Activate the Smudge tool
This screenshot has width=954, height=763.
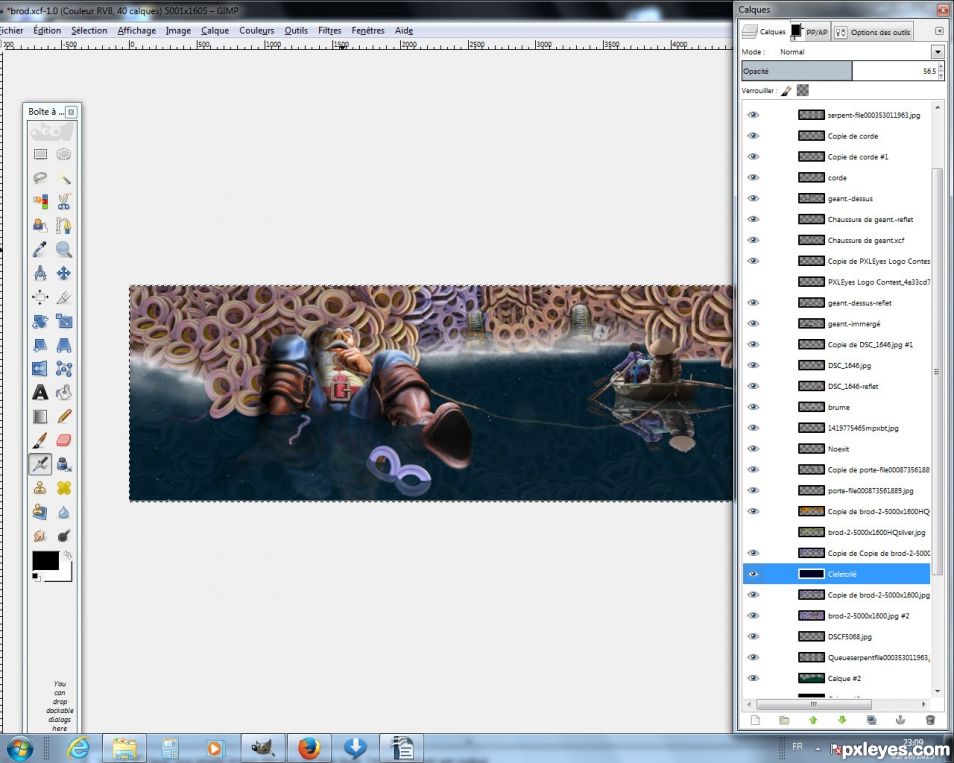click(40, 535)
